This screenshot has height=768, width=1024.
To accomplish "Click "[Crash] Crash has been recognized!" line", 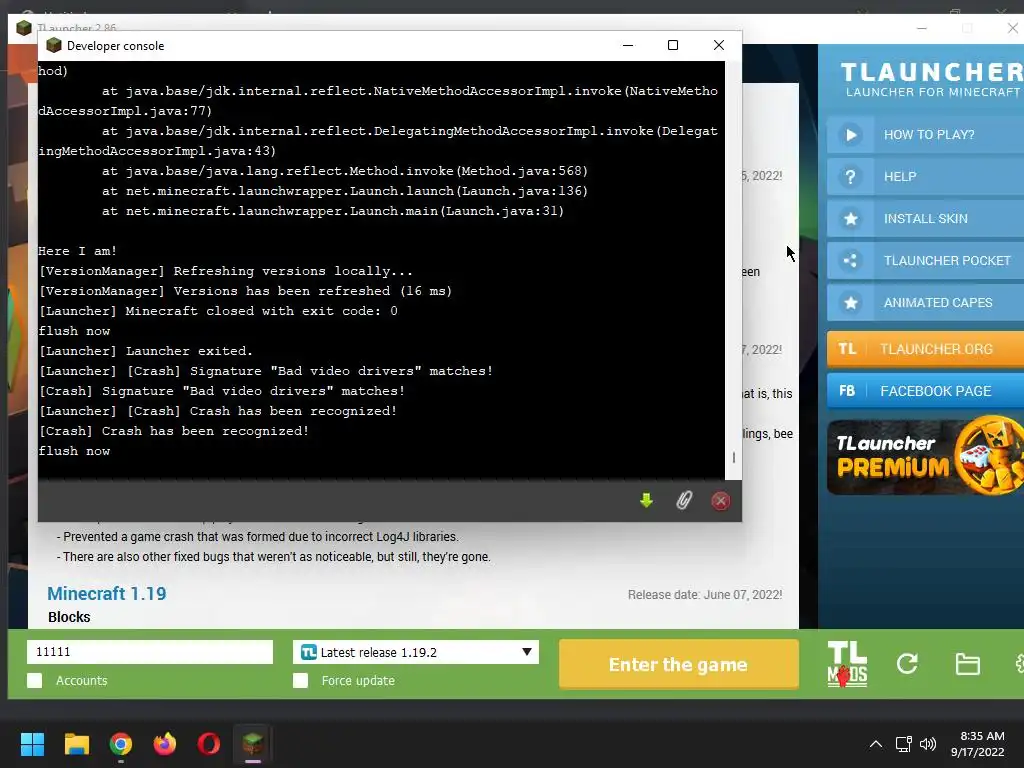I will click(x=173, y=431).
